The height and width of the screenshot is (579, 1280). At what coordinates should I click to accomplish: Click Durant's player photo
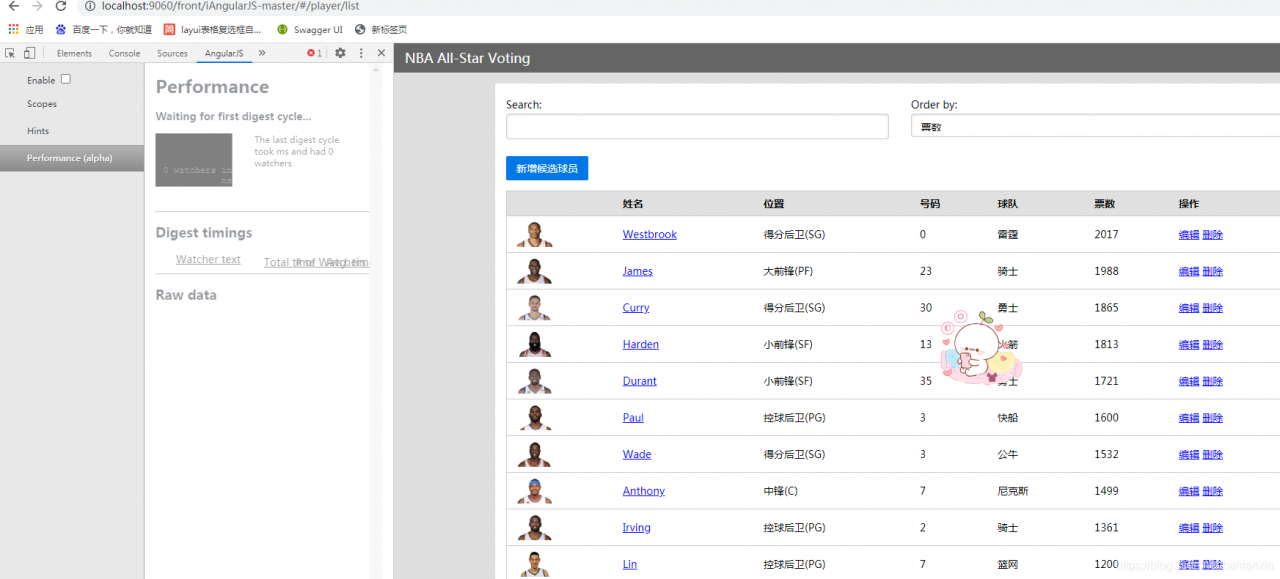pyautogui.click(x=535, y=381)
